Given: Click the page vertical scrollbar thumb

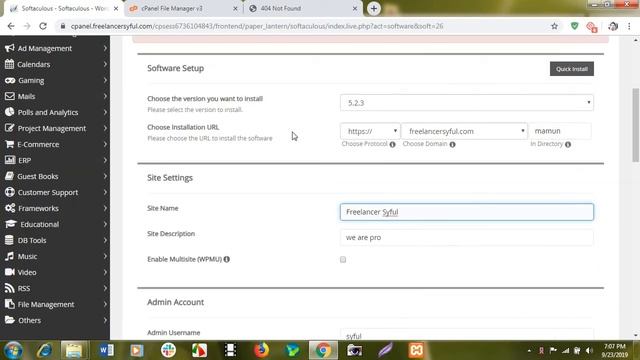Looking at the screenshot, I should [636, 125].
